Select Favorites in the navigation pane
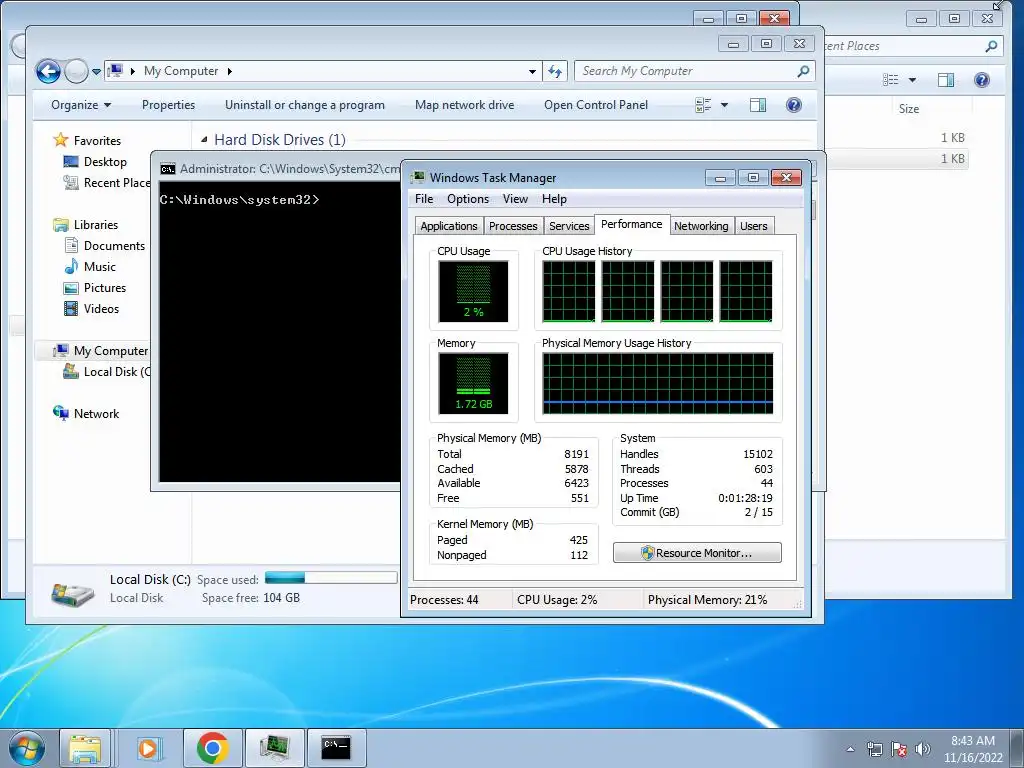 pyautogui.click(x=97, y=140)
